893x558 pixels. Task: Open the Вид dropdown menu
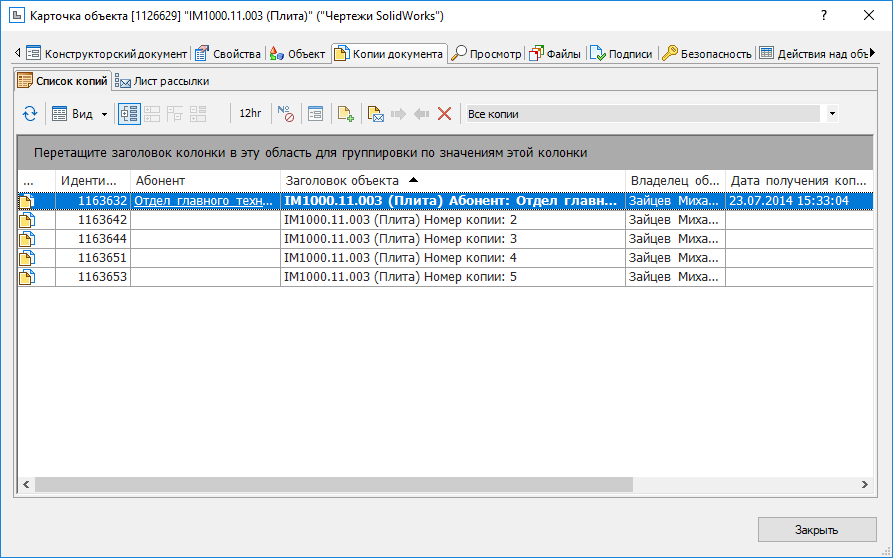tap(80, 114)
